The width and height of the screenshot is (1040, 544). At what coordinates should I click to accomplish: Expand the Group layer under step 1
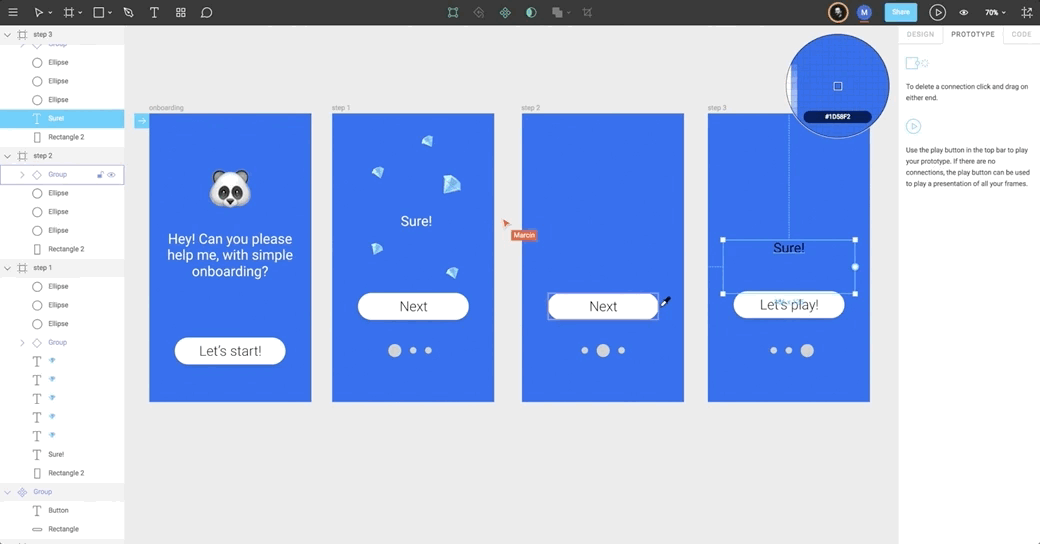pos(22,342)
